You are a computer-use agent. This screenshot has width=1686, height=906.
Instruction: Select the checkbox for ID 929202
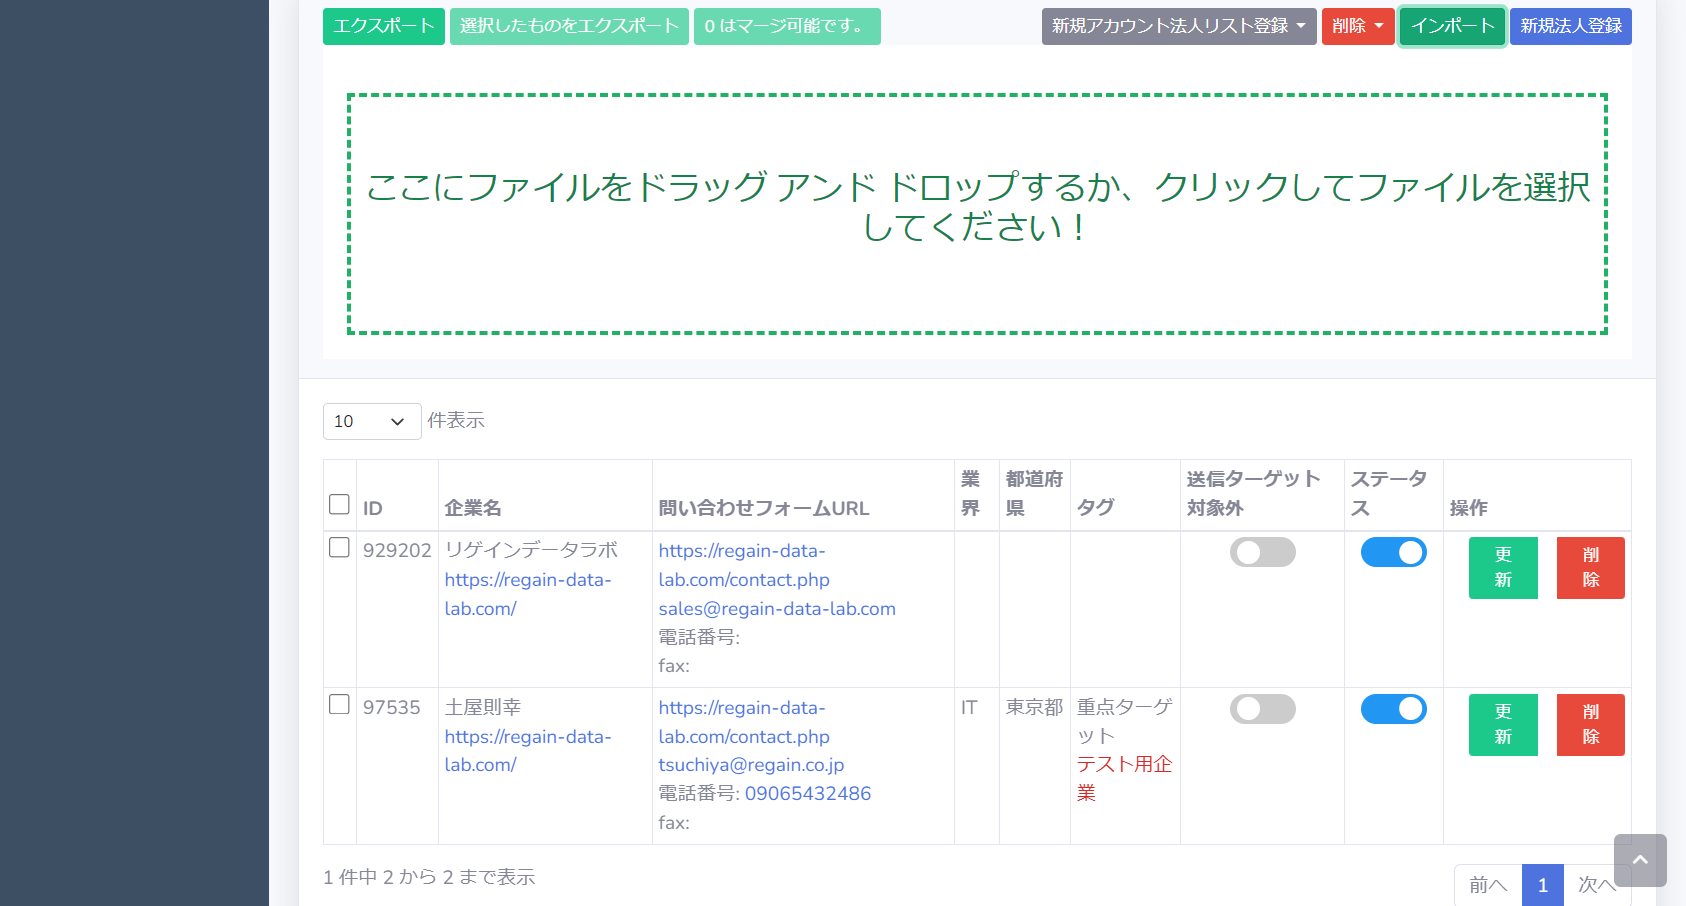coord(339,548)
